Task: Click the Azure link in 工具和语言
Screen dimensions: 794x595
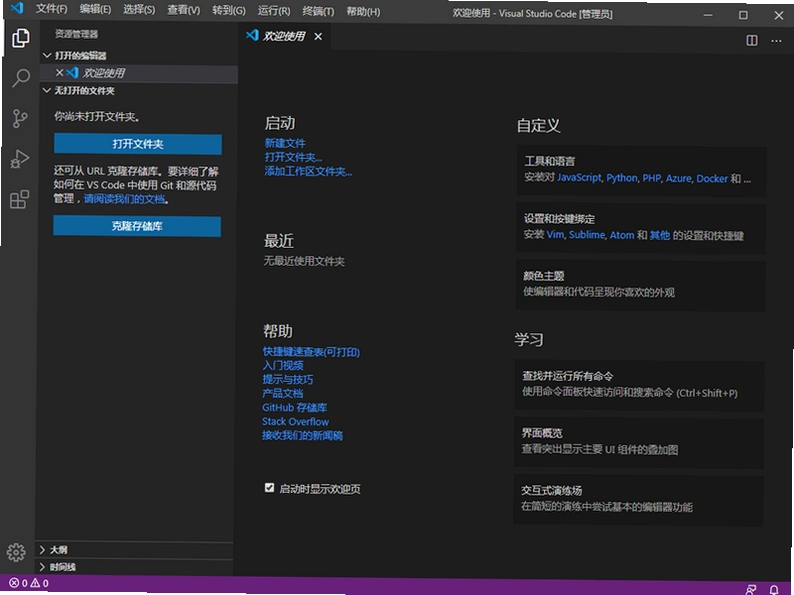Action: 679,178
